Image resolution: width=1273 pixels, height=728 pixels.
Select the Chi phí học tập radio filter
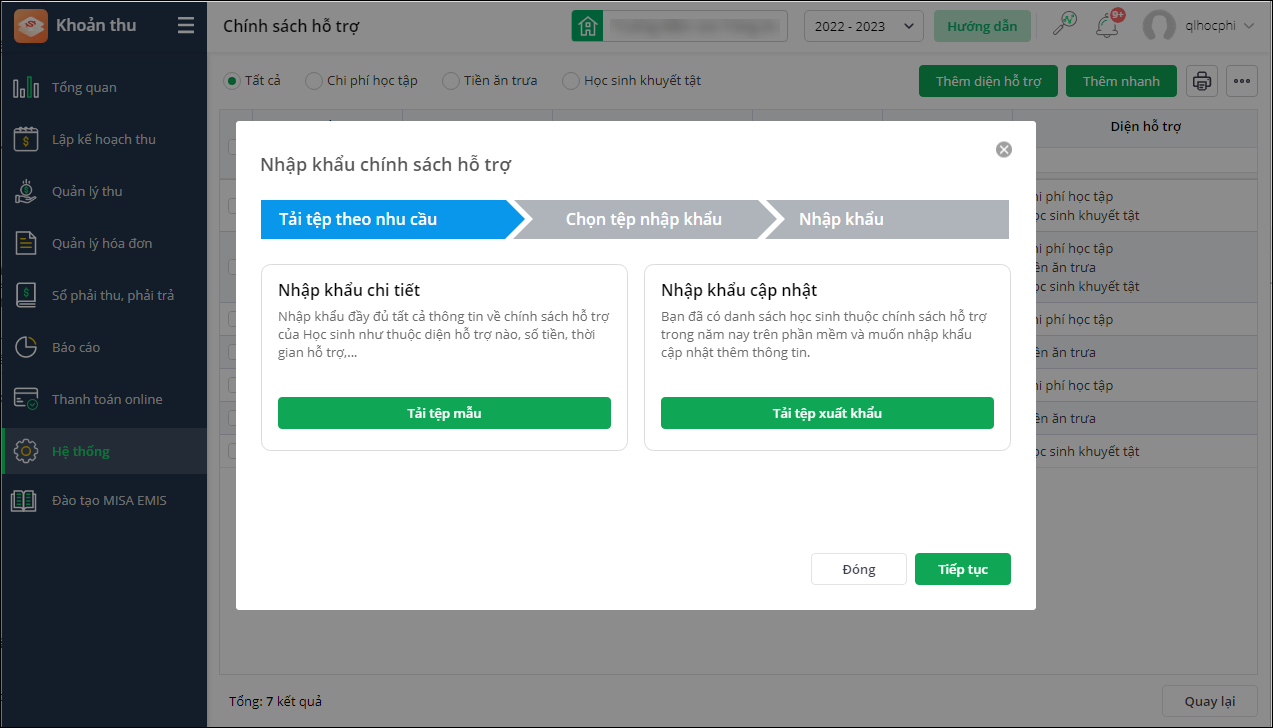click(314, 81)
